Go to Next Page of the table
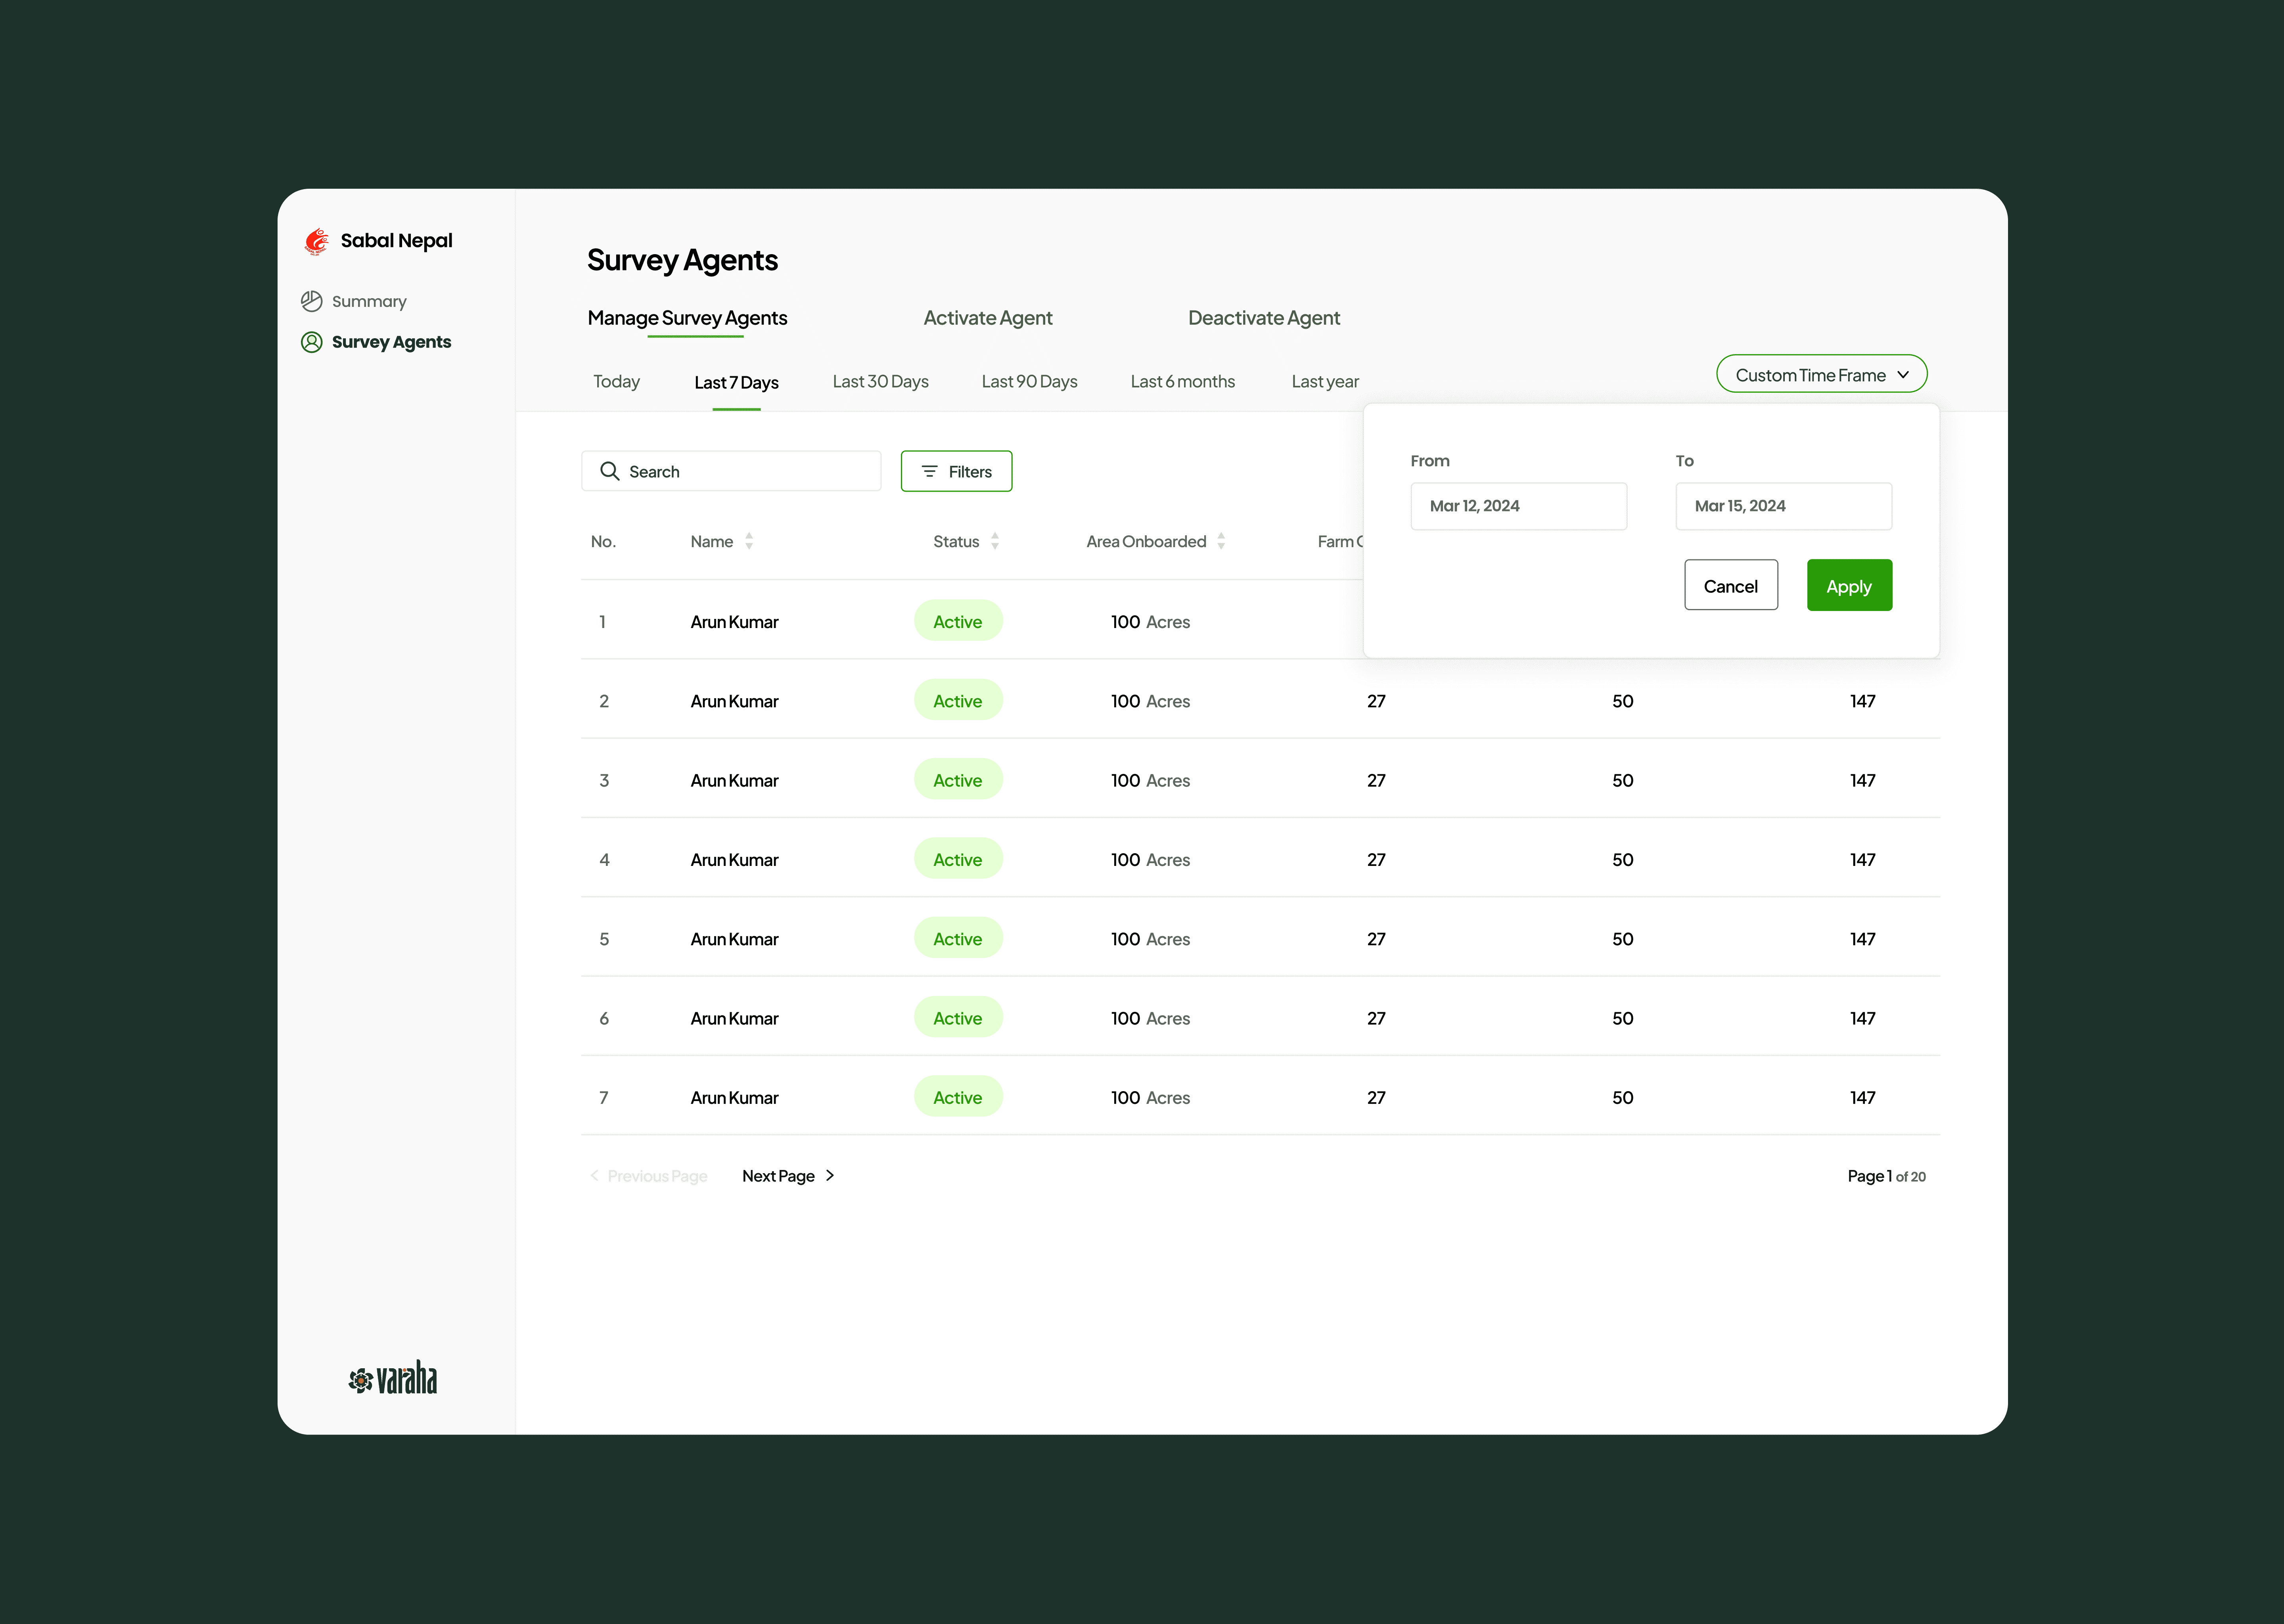 point(787,1176)
